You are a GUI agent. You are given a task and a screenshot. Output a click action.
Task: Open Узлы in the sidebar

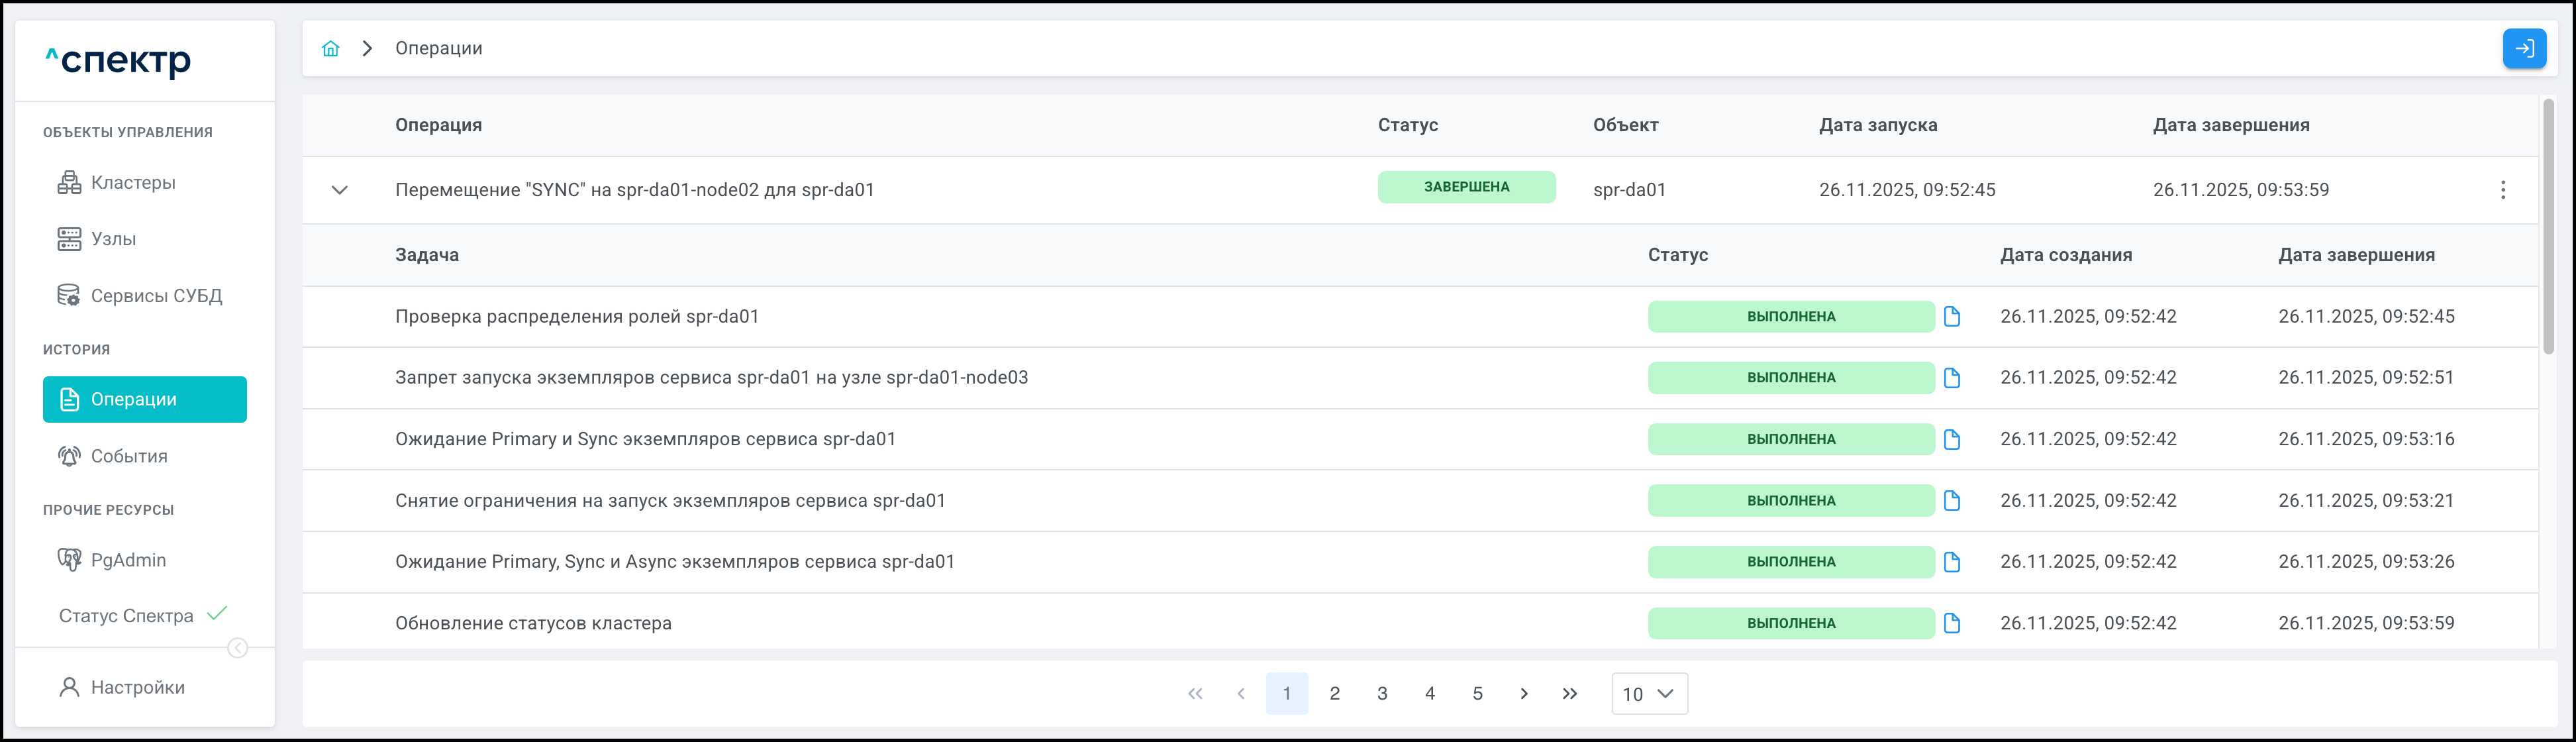(113, 239)
